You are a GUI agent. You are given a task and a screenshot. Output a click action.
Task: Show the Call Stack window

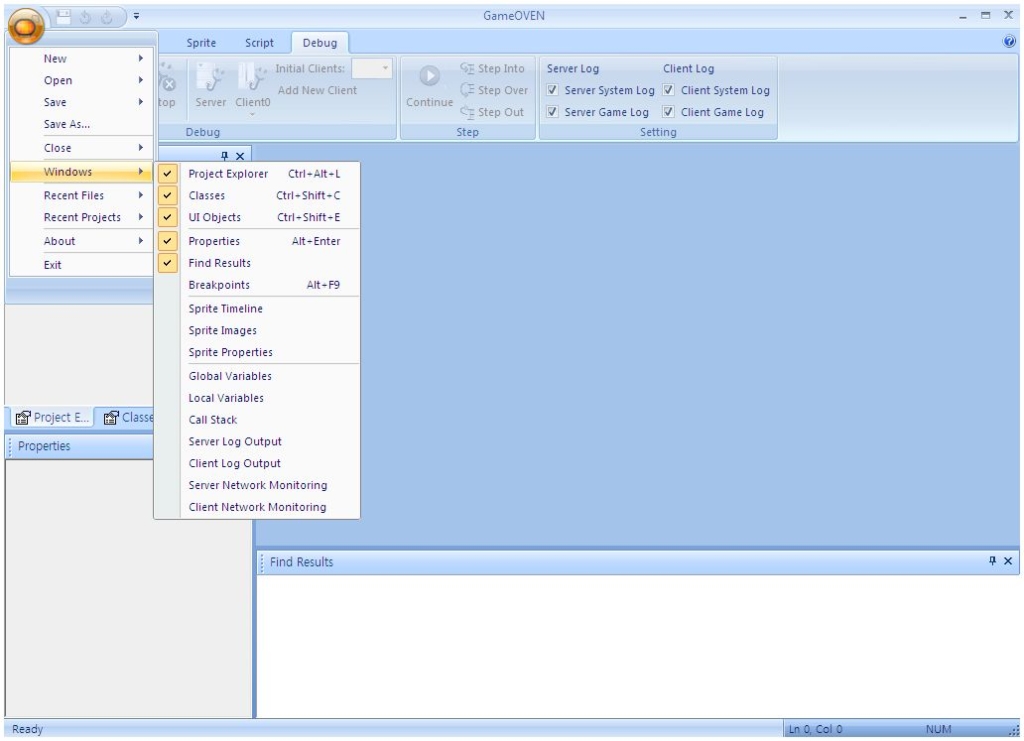[x=257, y=420]
